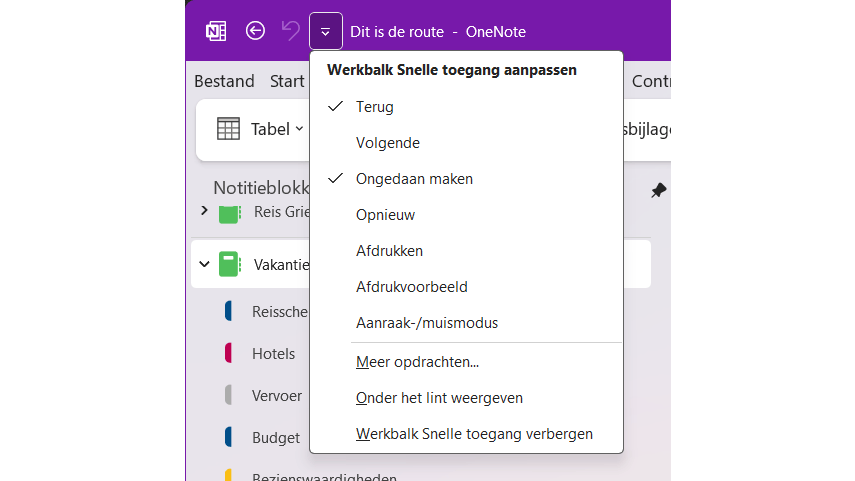Enable Volgende in the Quick Access menu
Image resolution: width=855 pixels, height=481 pixels.
point(387,143)
